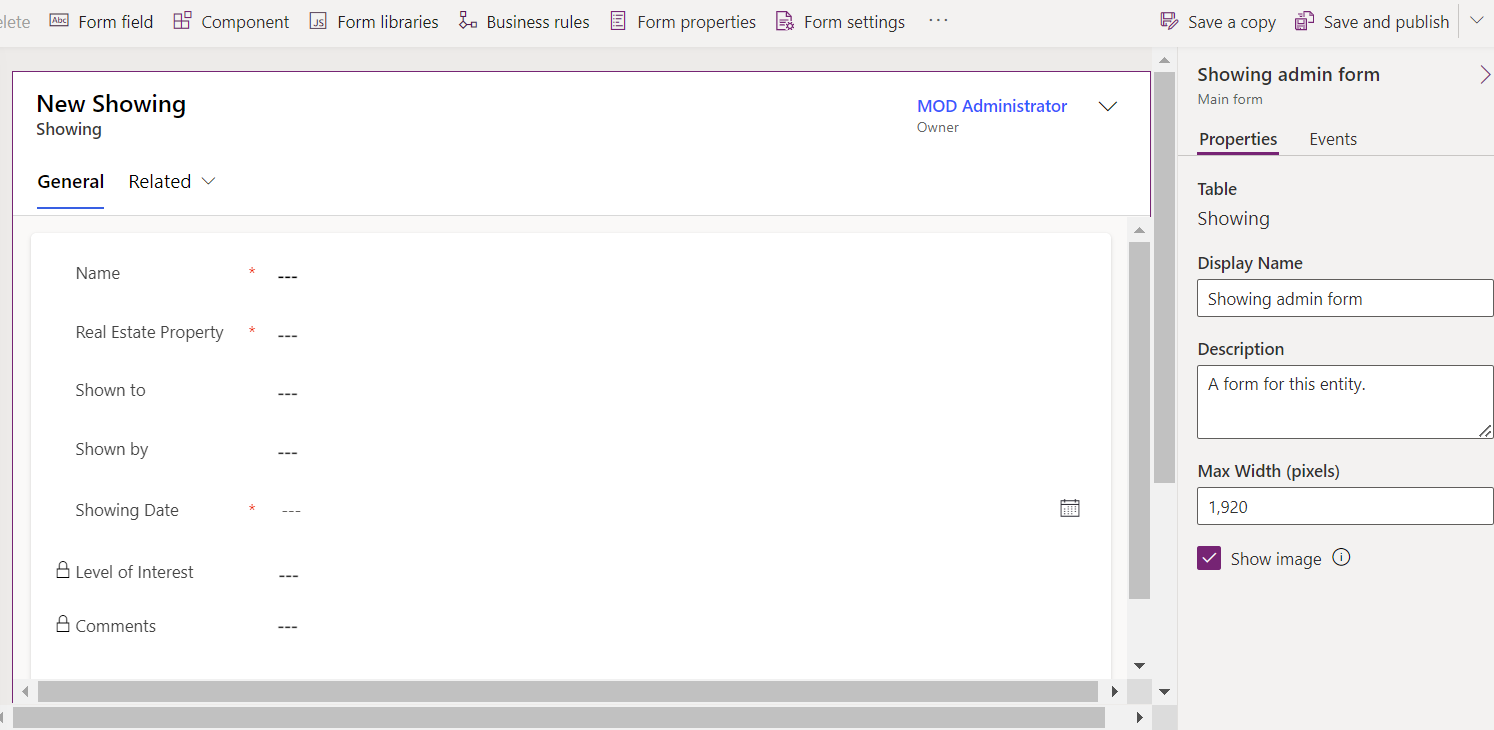Screen dimensions: 1494x730
Task: Select the General tab on the form
Action: [70, 182]
